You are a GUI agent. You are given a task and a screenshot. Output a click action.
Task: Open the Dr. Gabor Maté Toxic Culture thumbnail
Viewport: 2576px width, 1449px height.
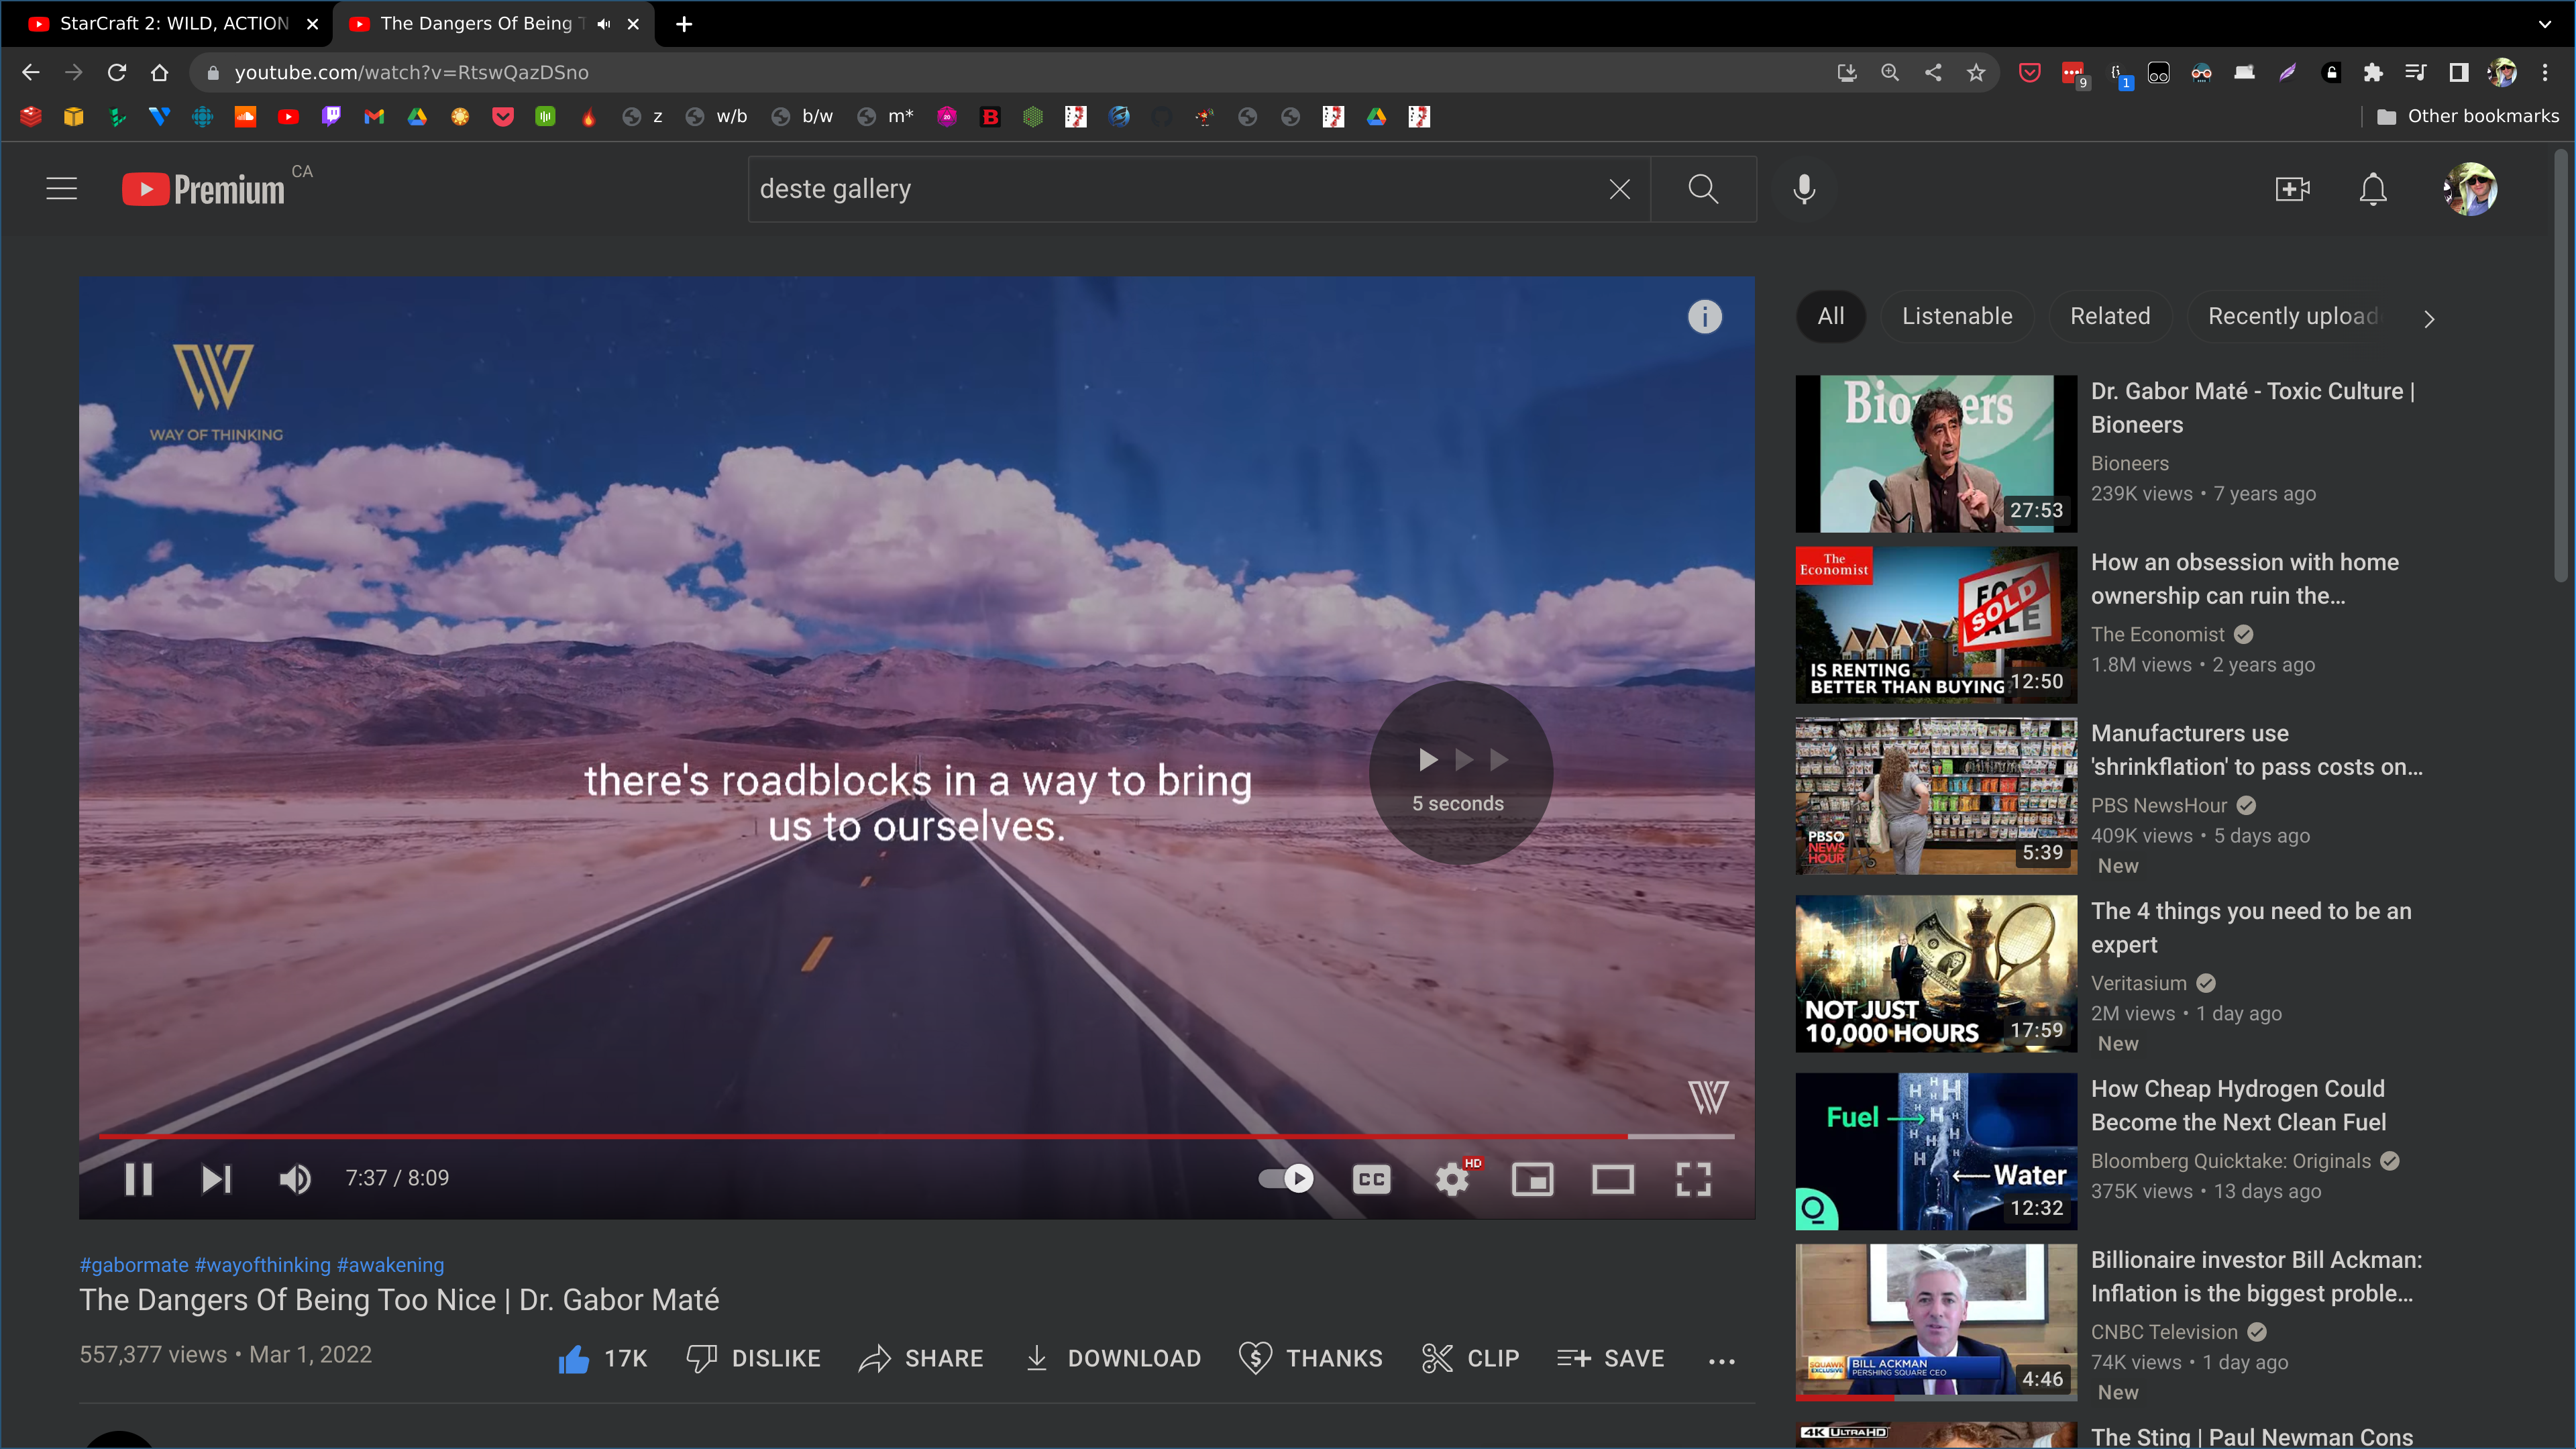(1936, 454)
